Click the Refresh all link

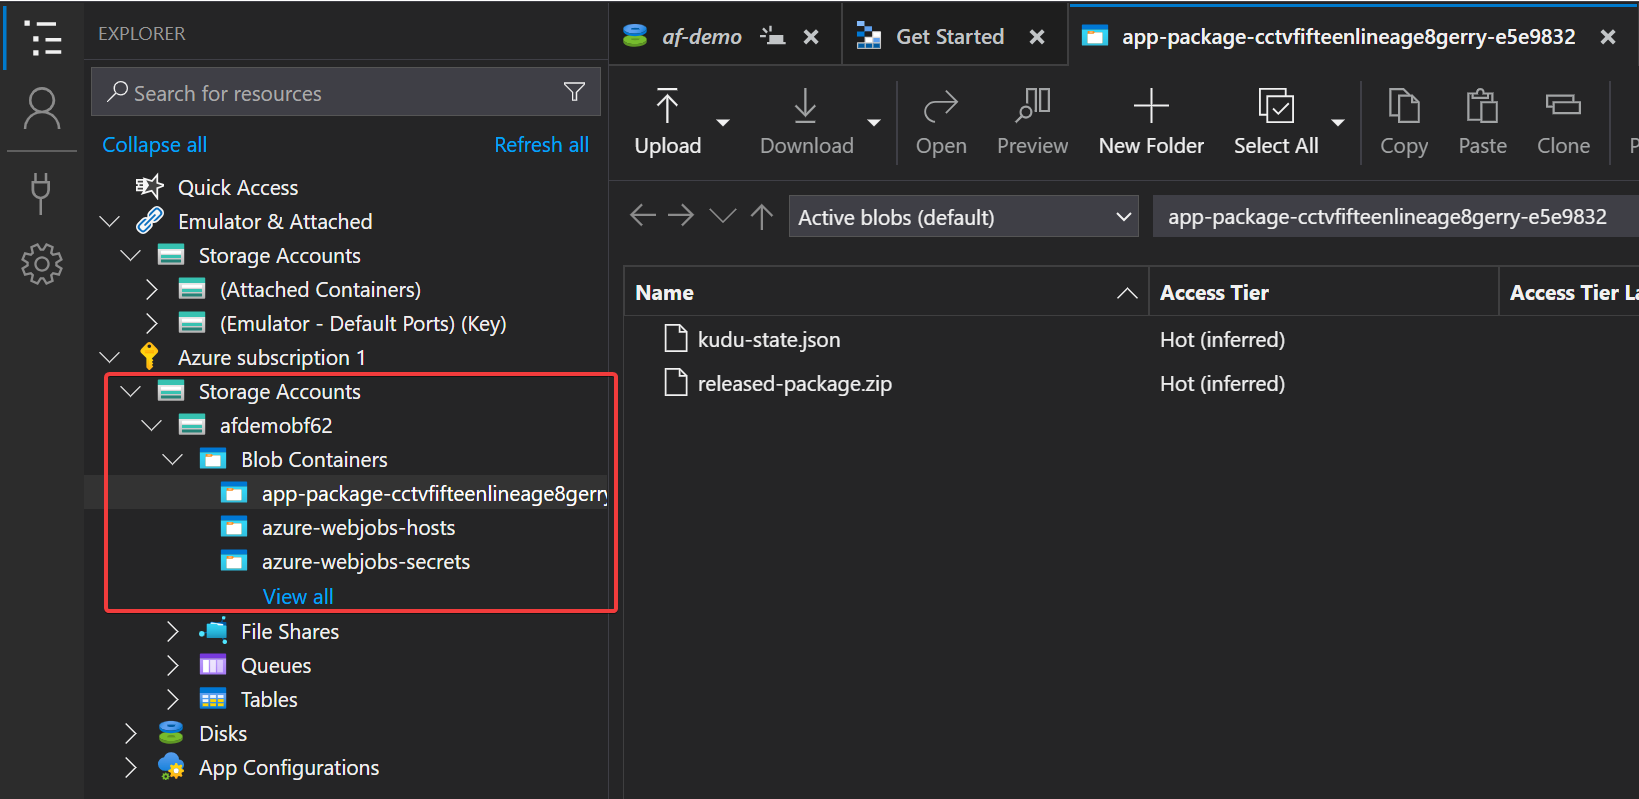(x=541, y=145)
